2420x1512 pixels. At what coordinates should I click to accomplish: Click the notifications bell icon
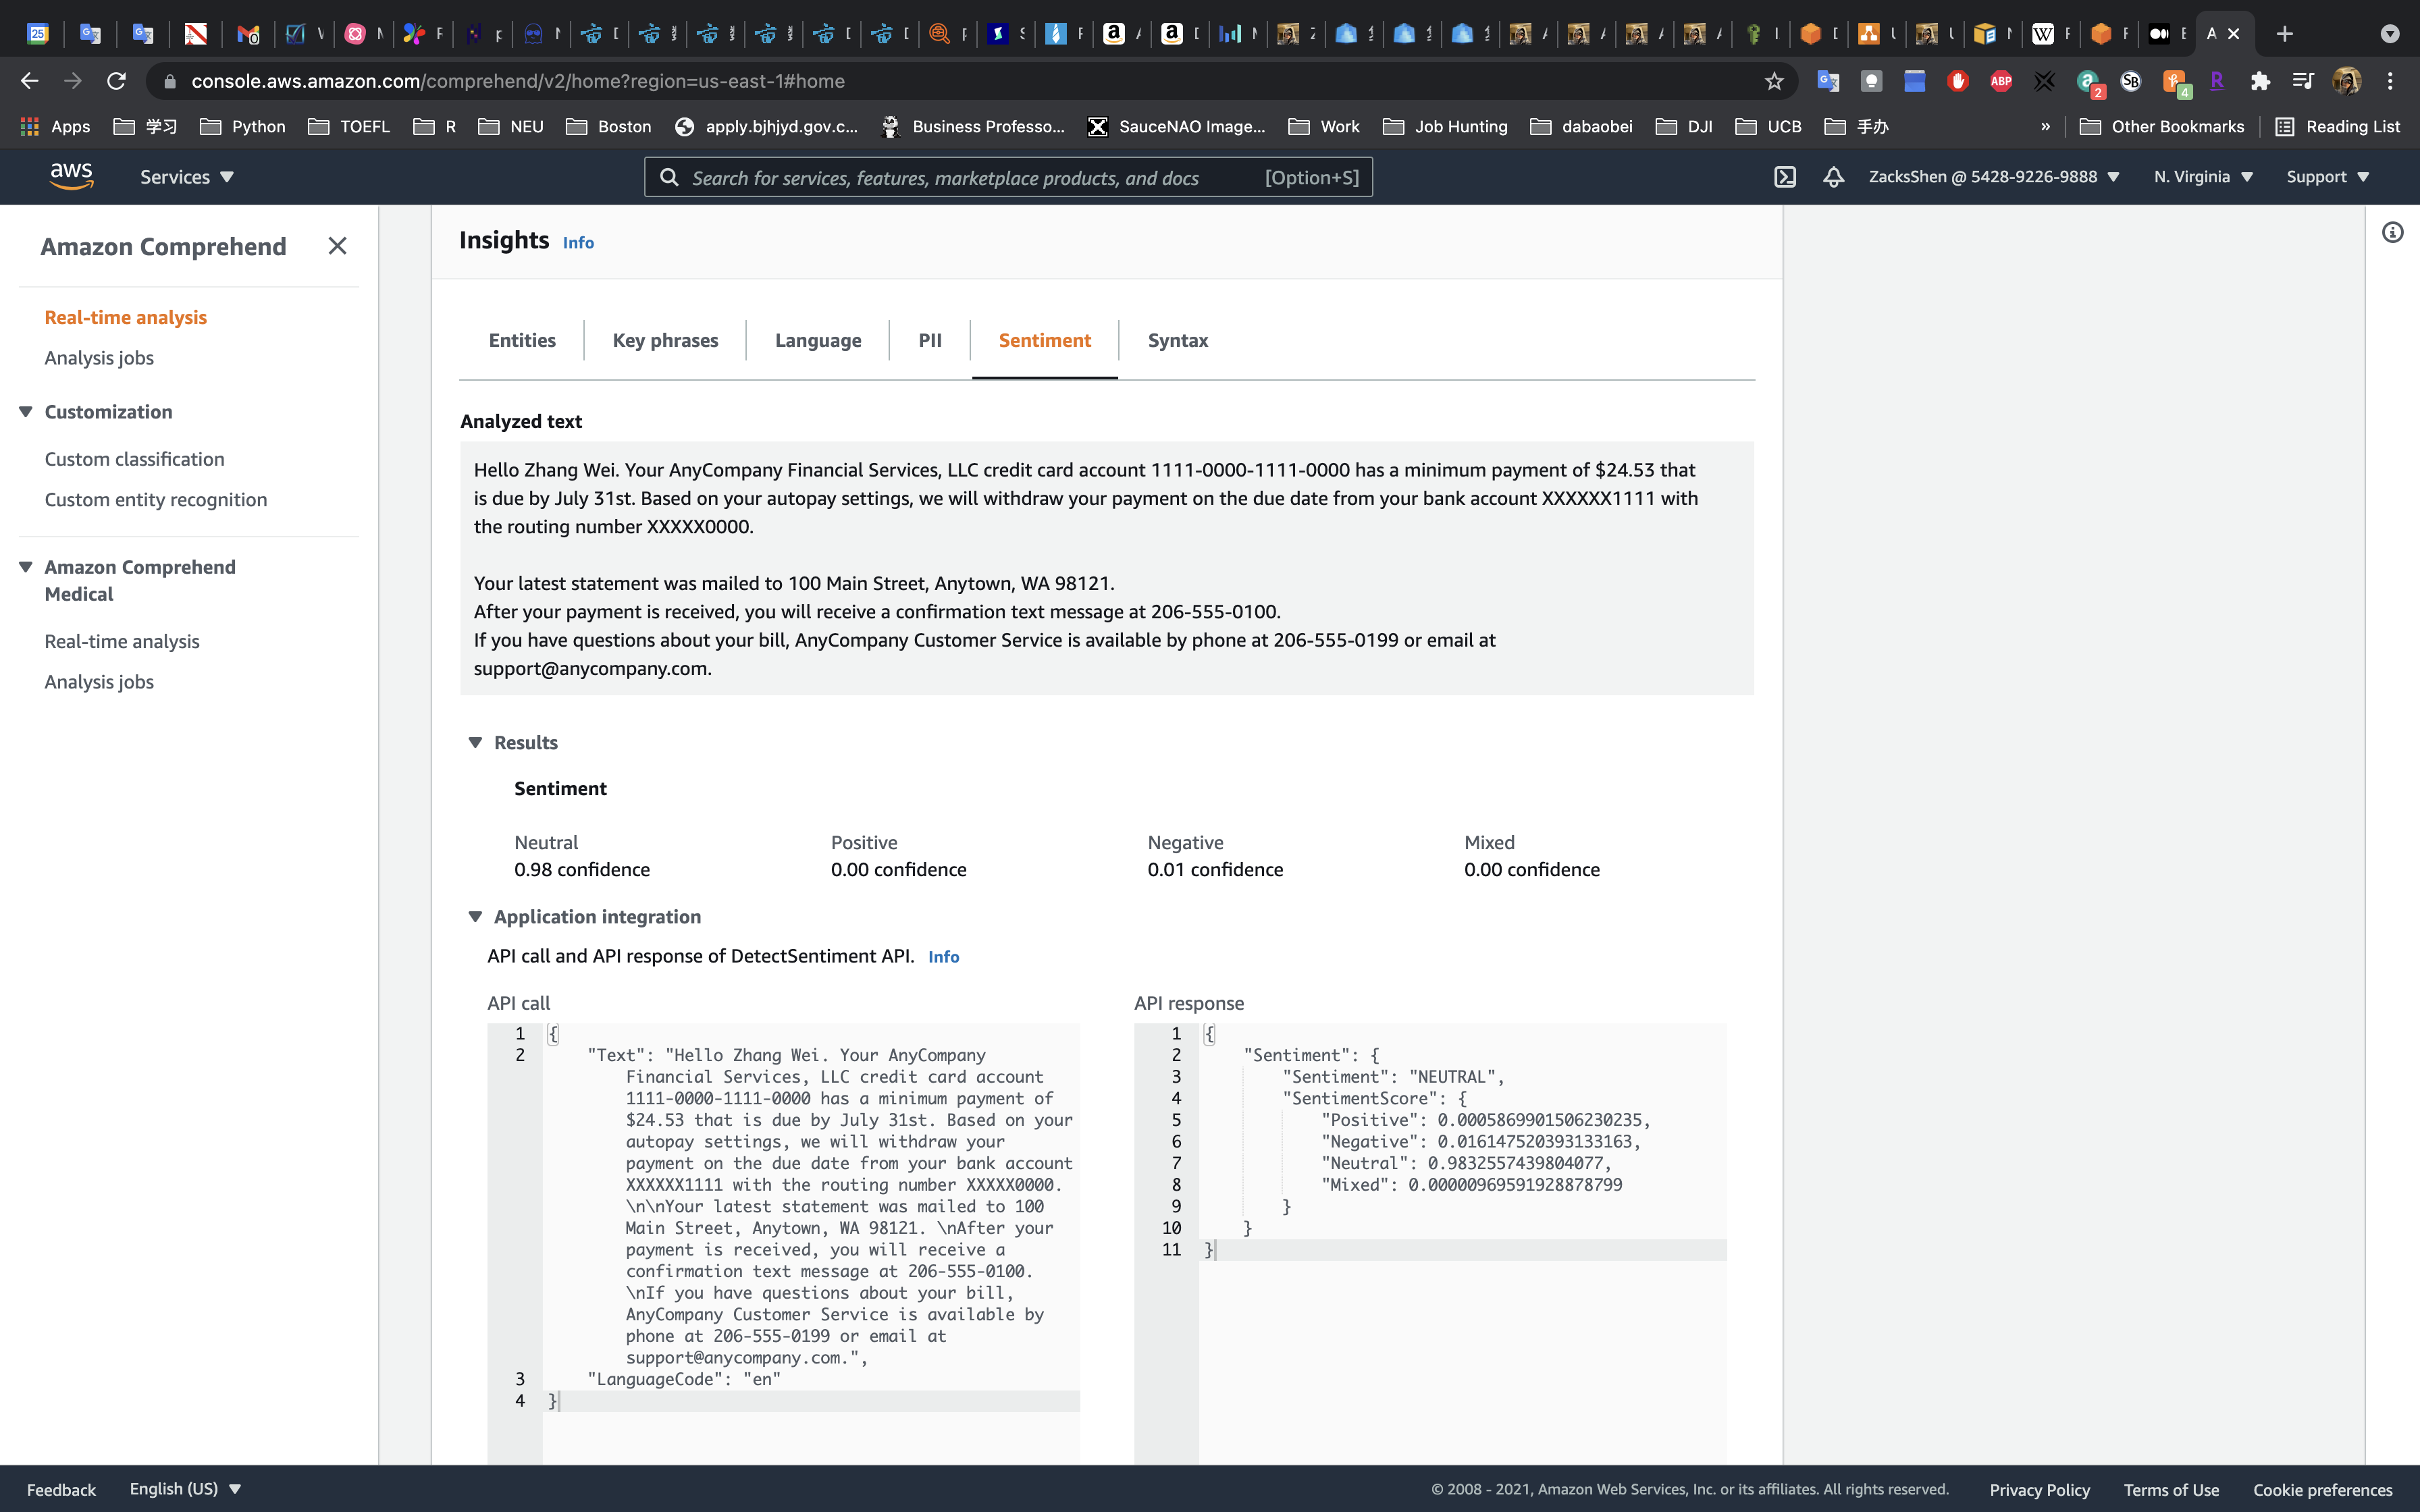[x=1833, y=177]
